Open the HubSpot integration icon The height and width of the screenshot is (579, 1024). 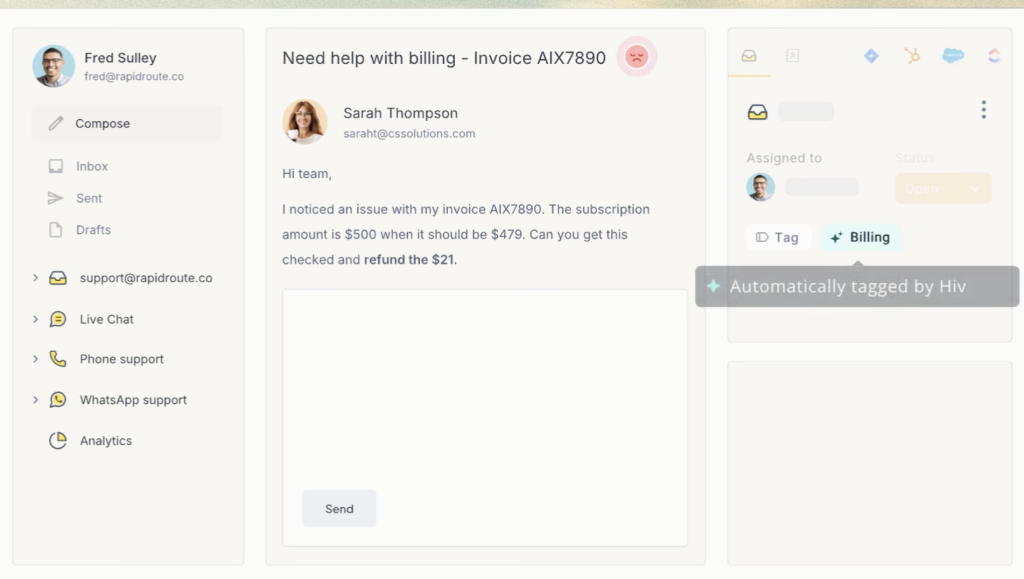coord(912,56)
